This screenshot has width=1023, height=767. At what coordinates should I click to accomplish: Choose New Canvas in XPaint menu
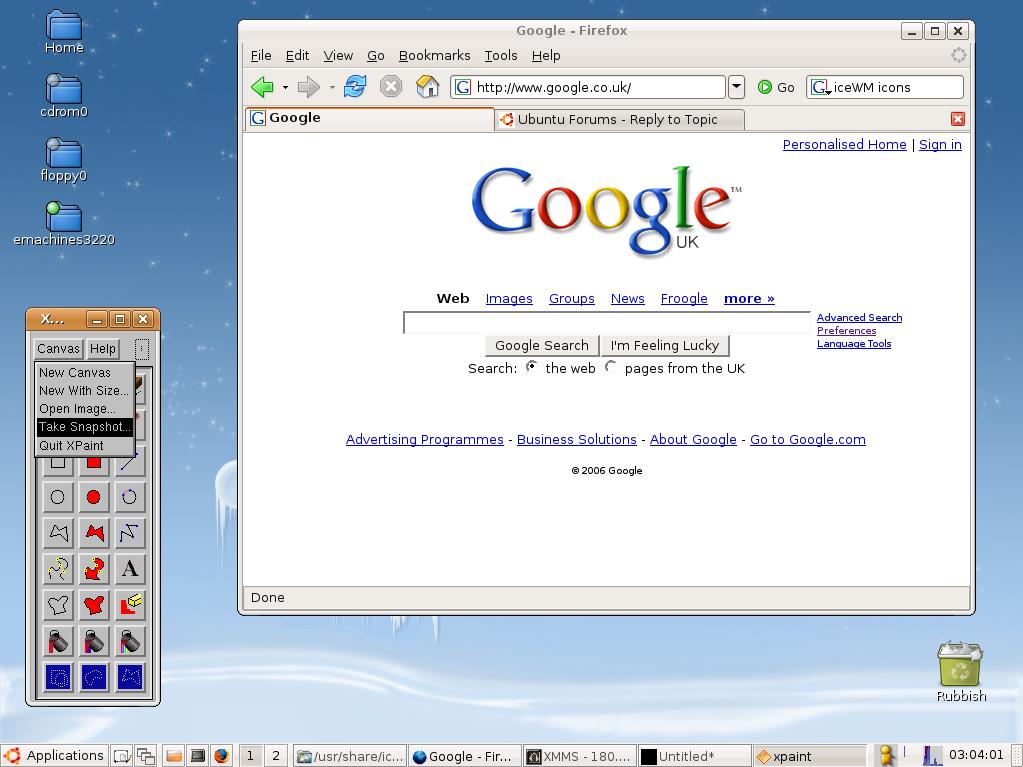[x=85, y=372]
